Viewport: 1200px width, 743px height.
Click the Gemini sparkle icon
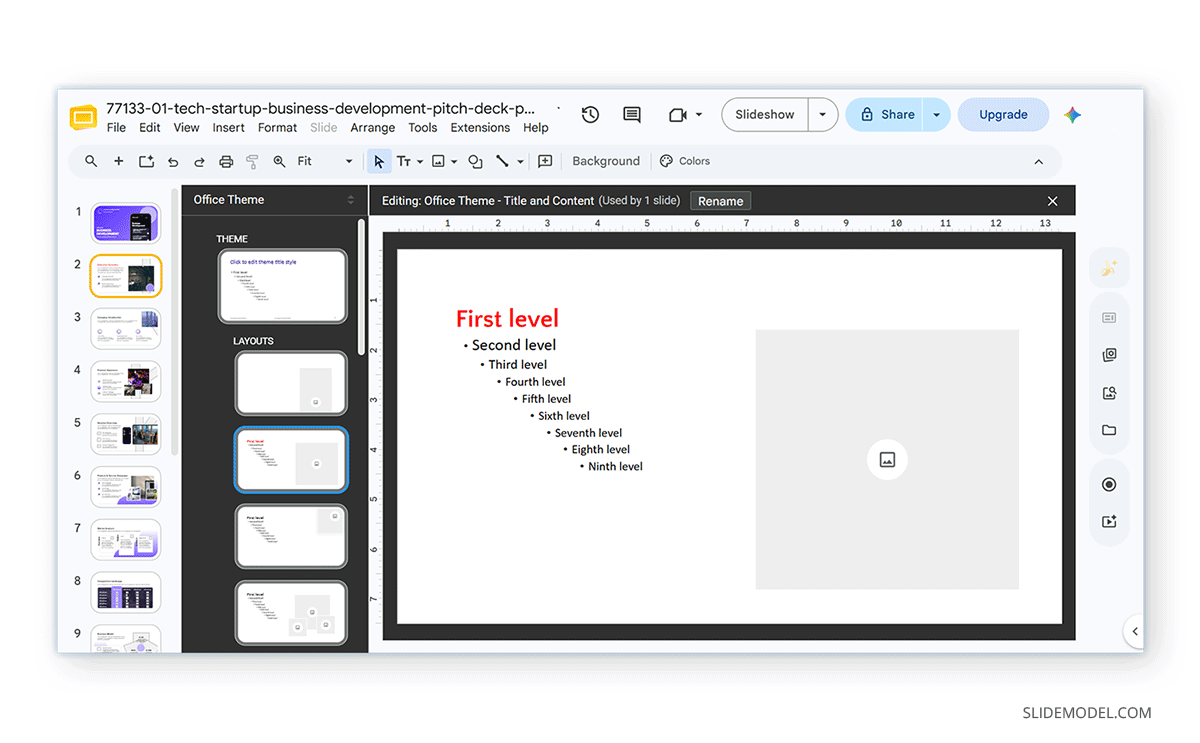click(x=1073, y=115)
